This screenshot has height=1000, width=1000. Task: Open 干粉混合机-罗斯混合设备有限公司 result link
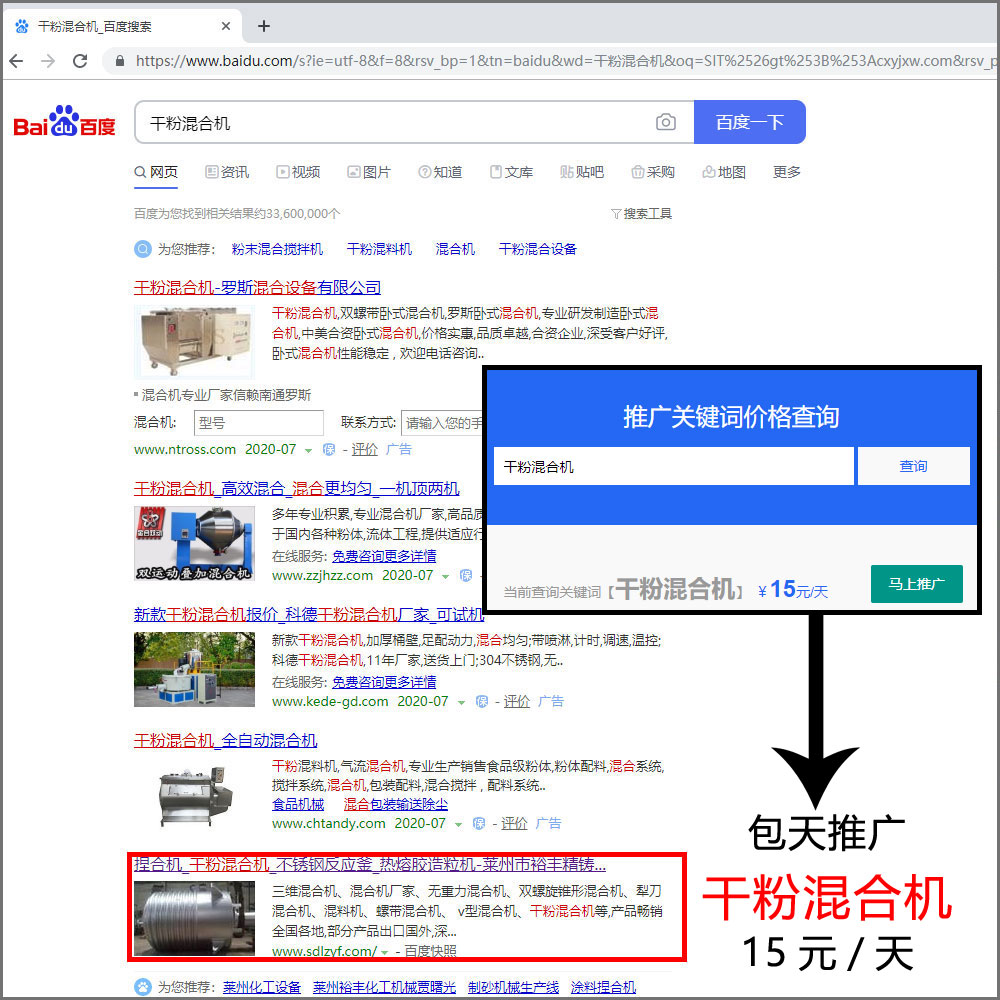[257, 288]
